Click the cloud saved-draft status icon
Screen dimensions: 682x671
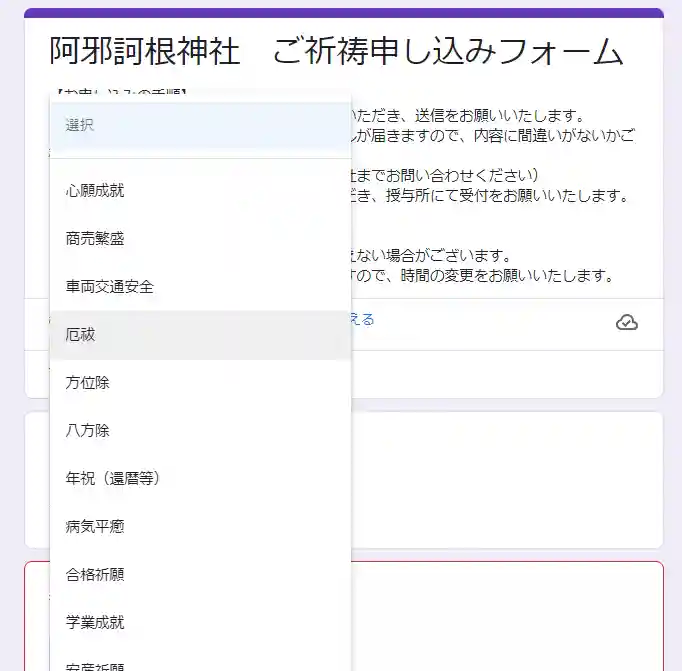tap(627, 322)
